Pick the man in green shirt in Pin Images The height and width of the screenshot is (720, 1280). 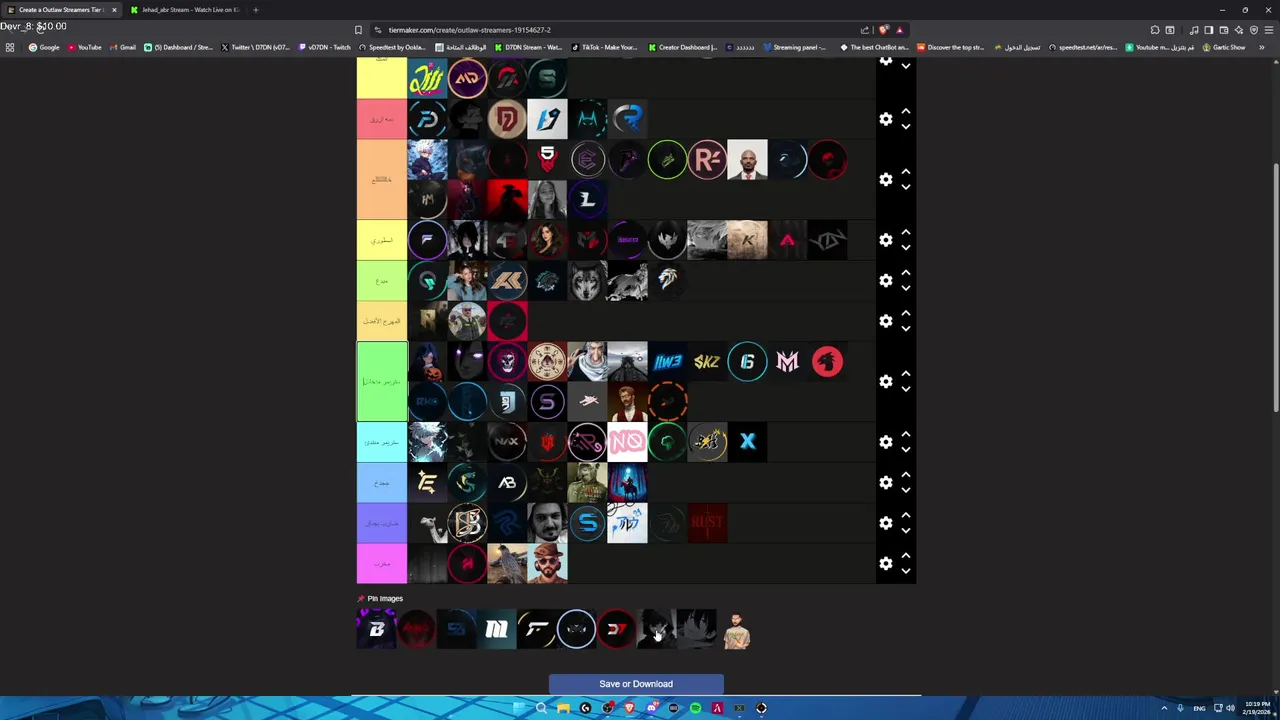737,629
